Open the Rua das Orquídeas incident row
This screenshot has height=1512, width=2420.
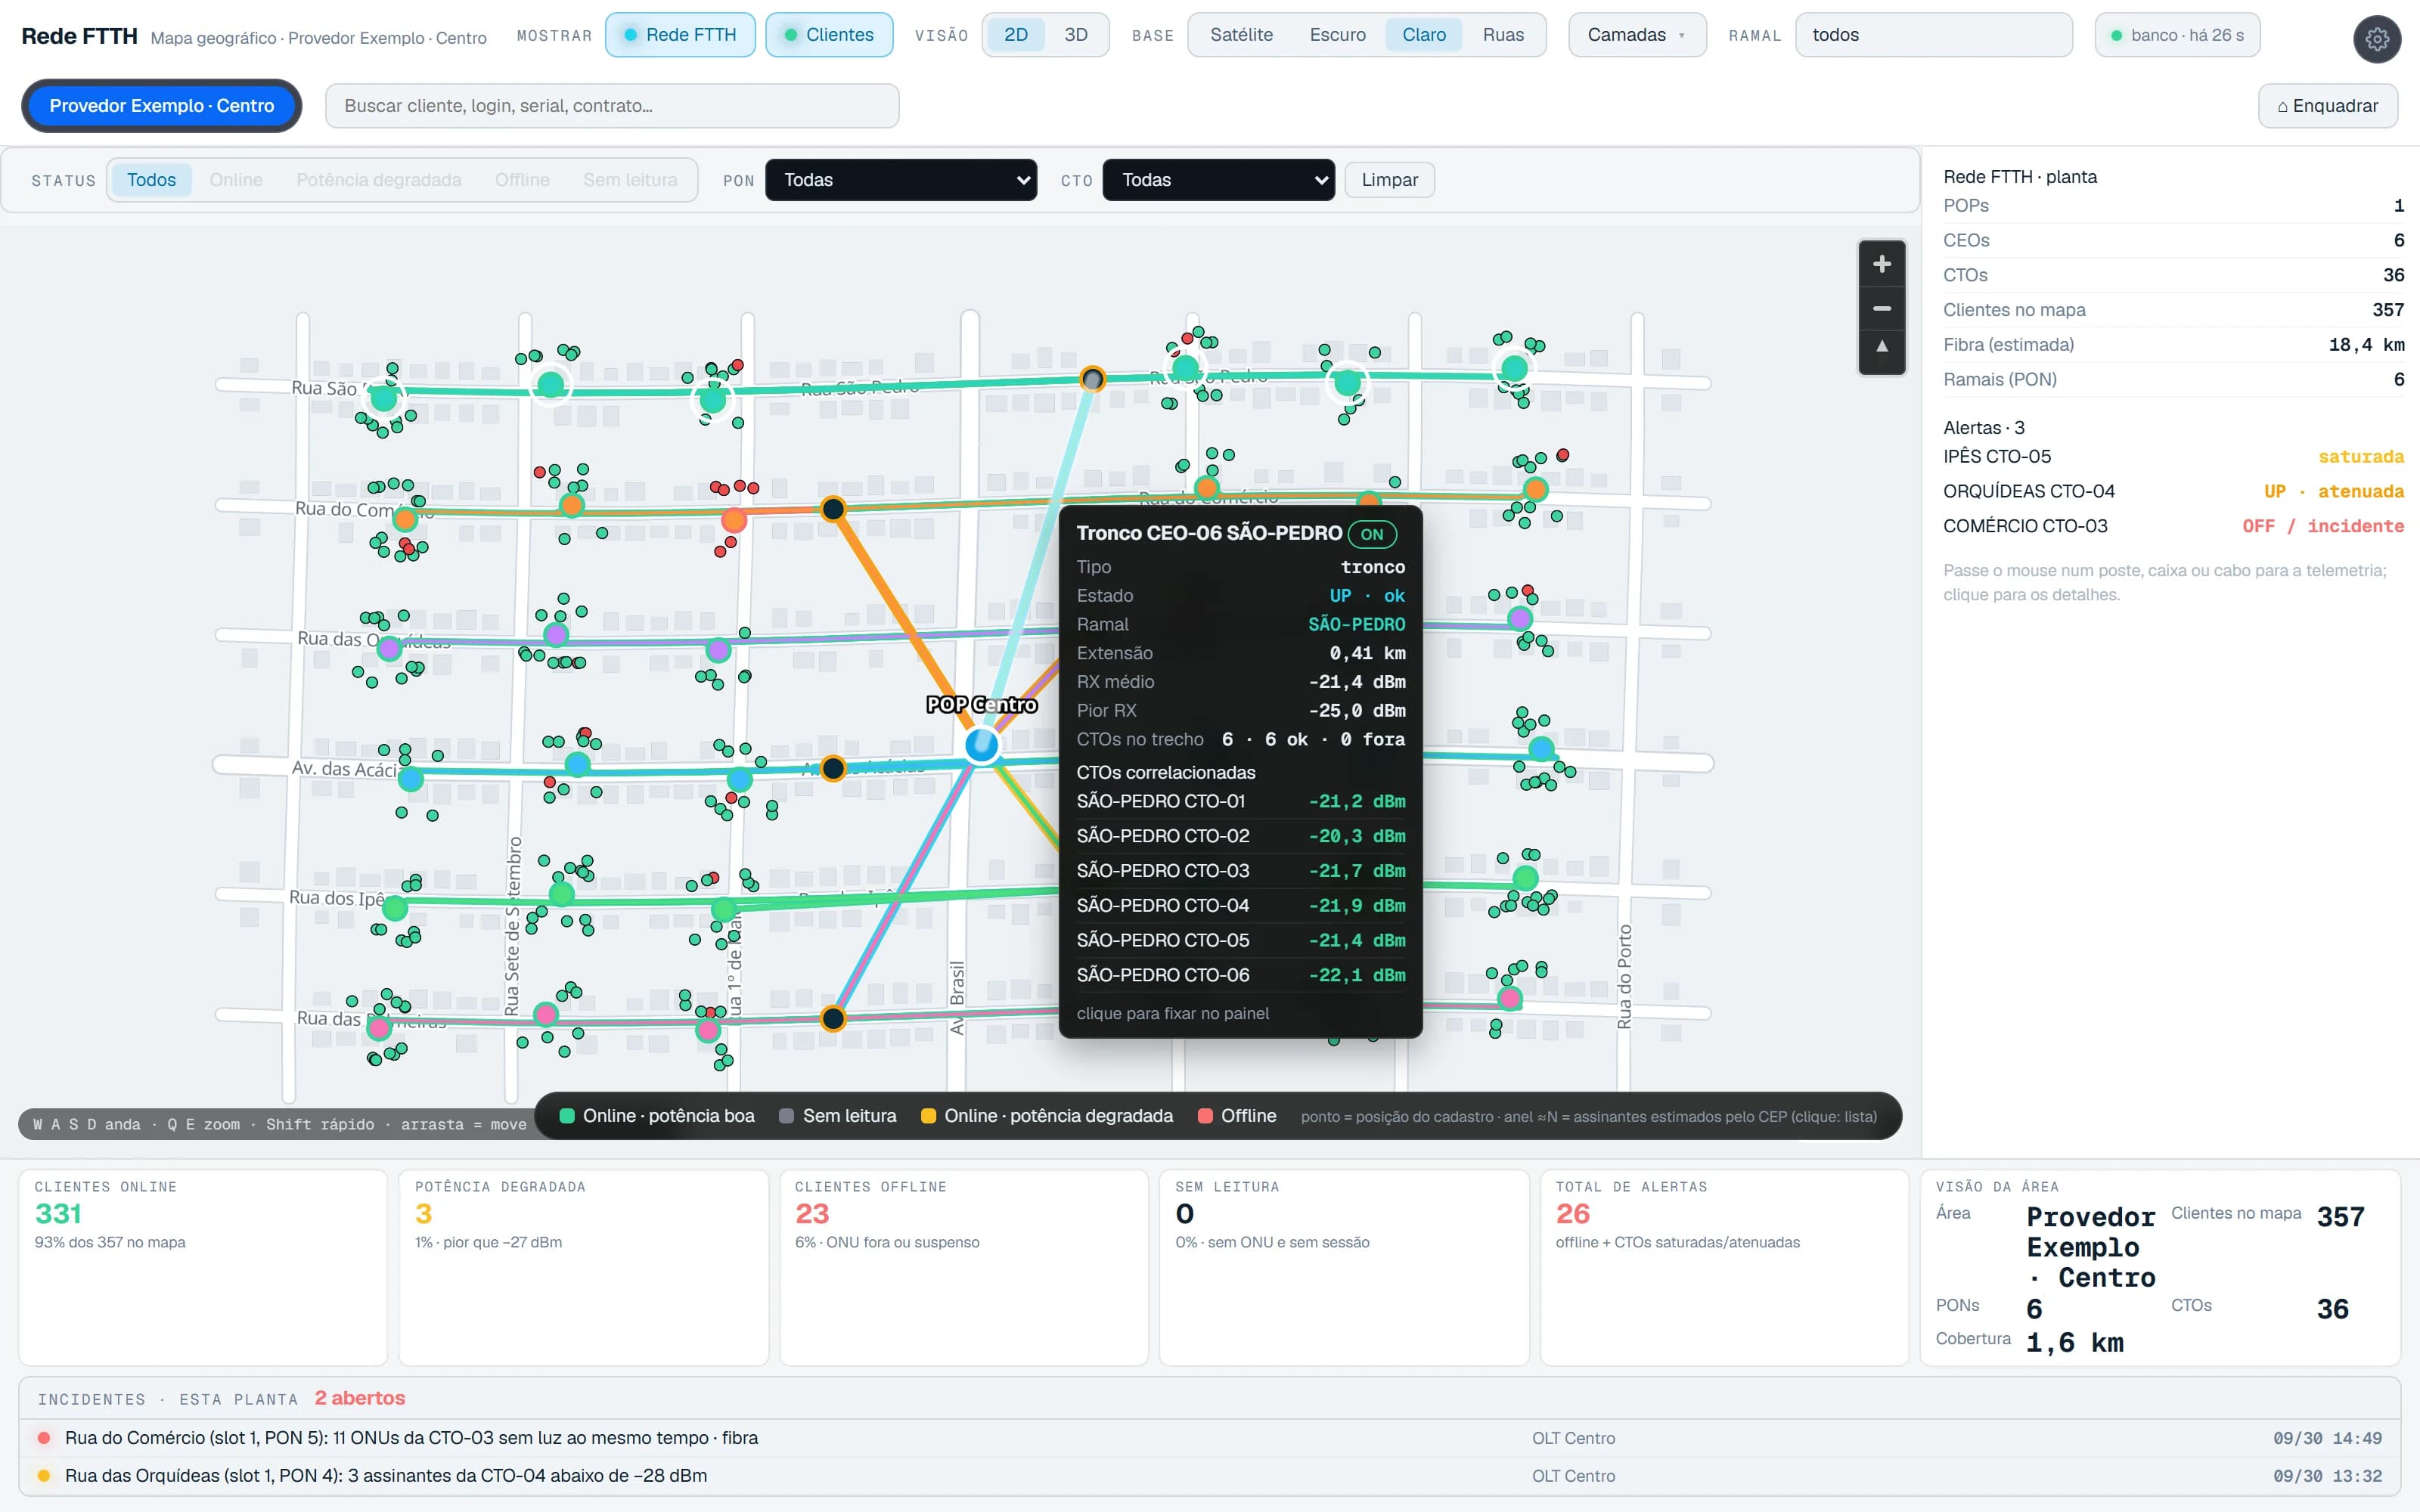[x=1210, y=1475]
